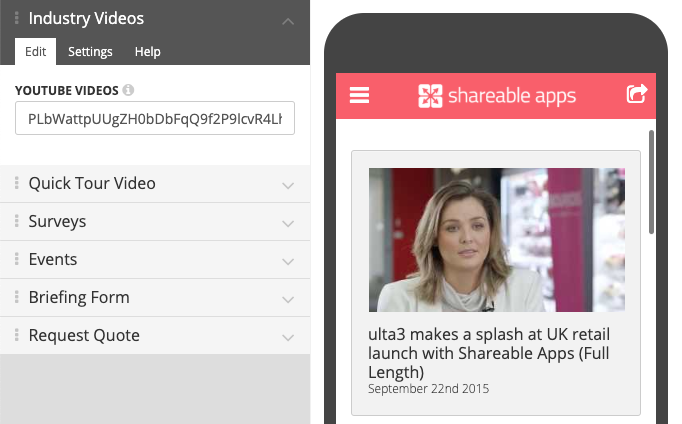682x424 pixels.
Task: Click the YOUTUBE VIDEOS field label
Action: [x=67, y=90]
